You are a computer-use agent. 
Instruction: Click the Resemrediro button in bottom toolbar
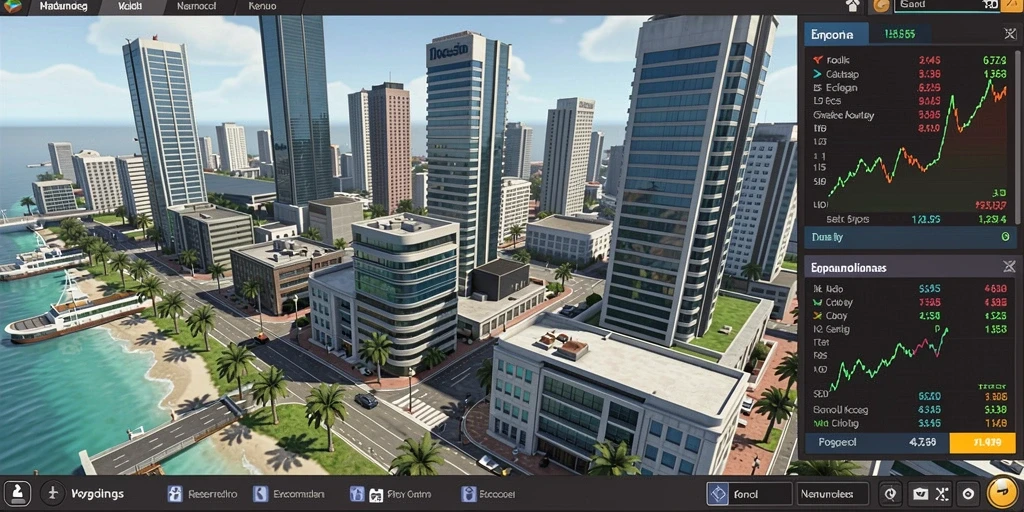(x=202, y=494)
